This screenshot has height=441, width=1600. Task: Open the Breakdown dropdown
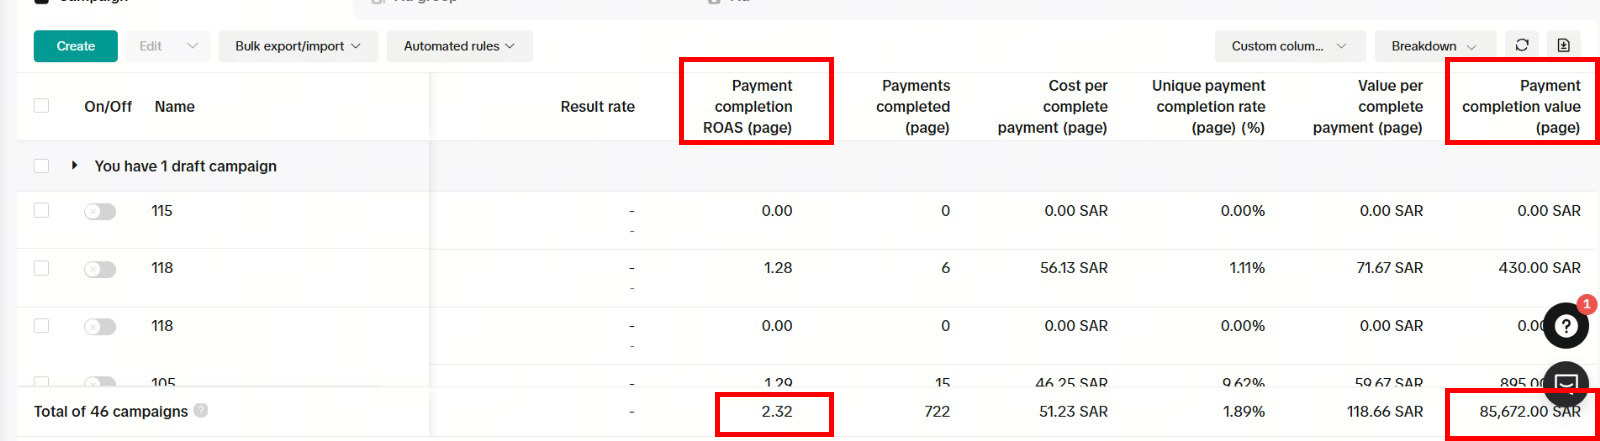point(1433,46)
